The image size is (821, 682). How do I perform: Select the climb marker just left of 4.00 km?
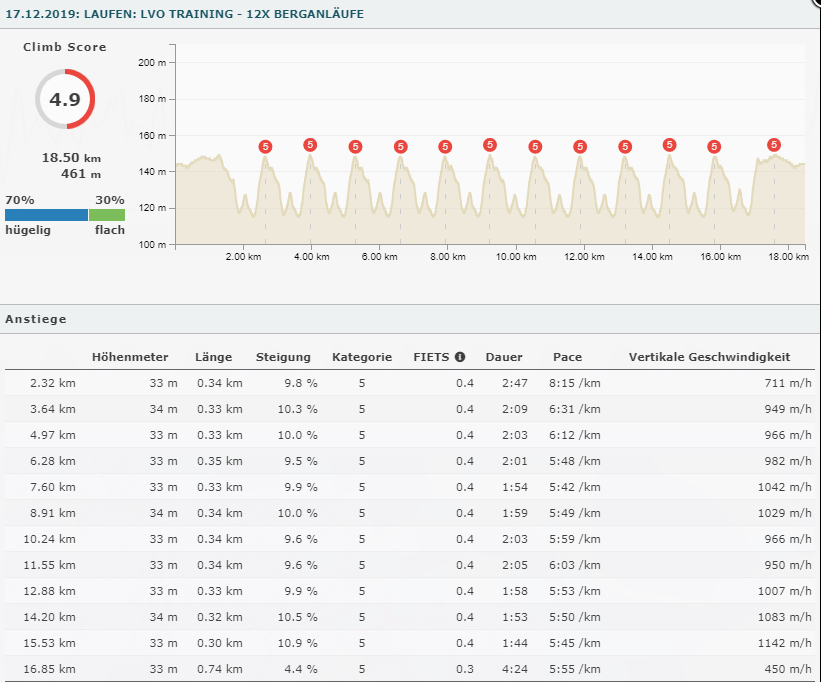(x=310, y=145)
